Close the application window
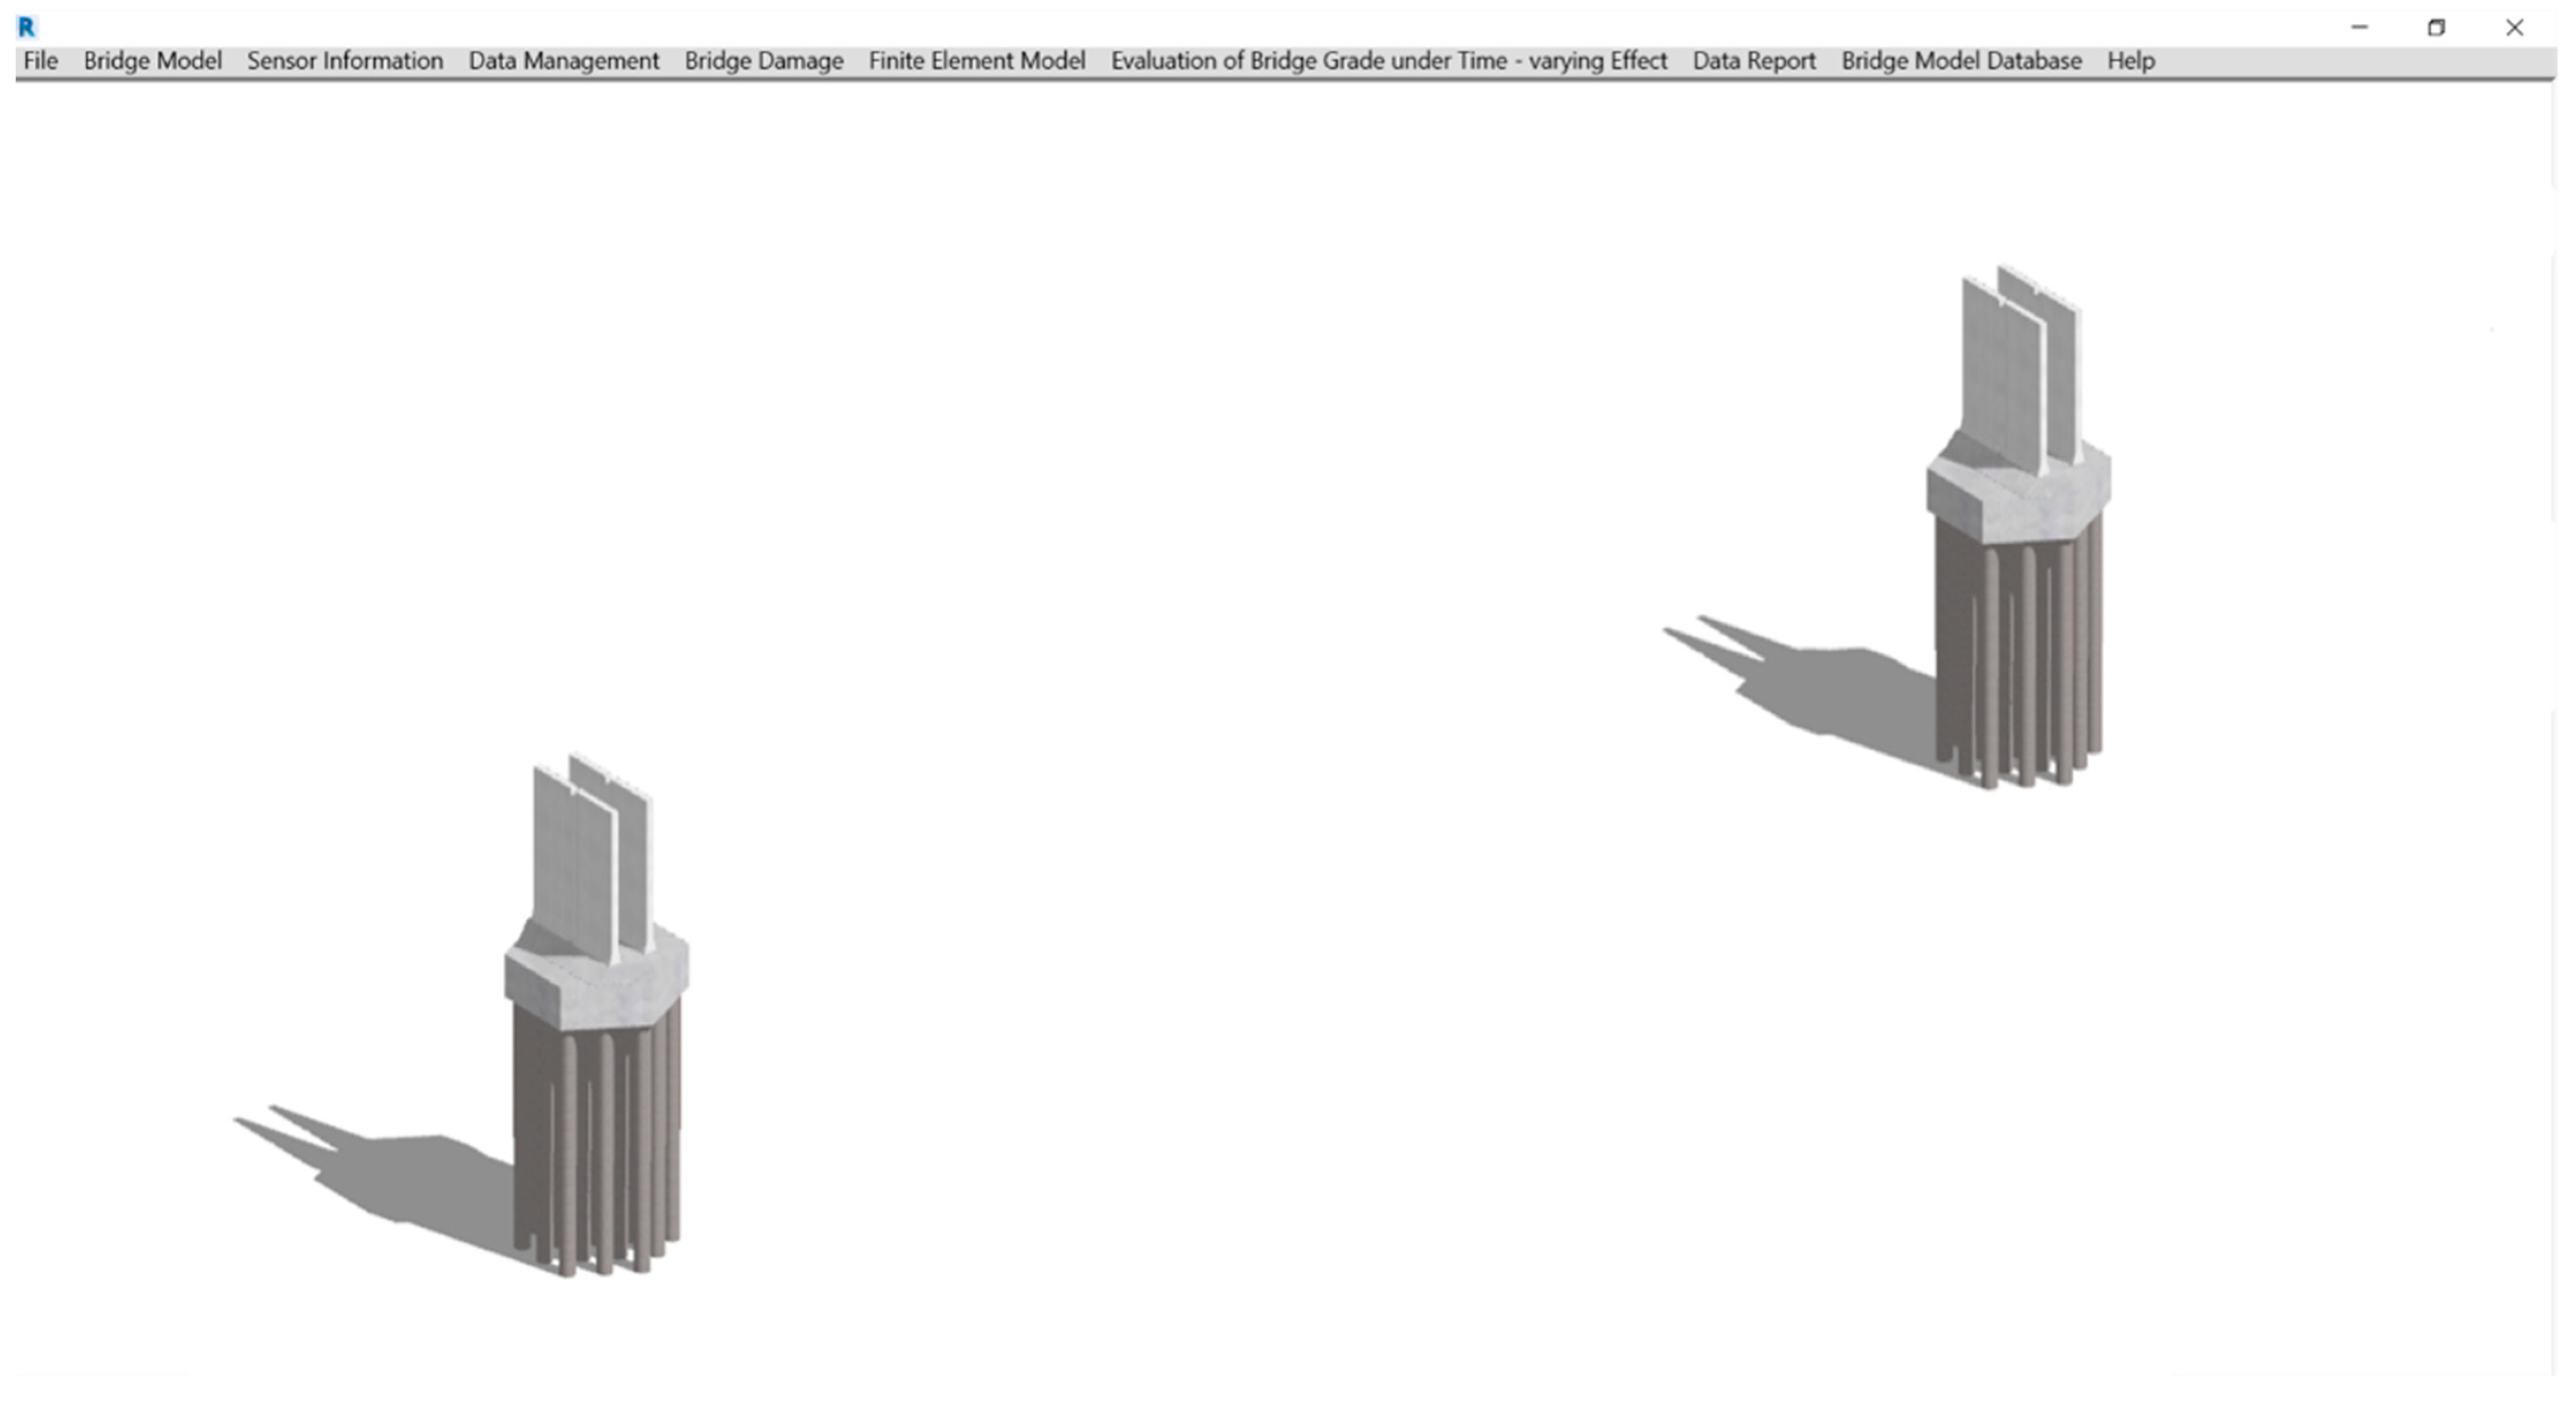 (x=2514, y=27)
